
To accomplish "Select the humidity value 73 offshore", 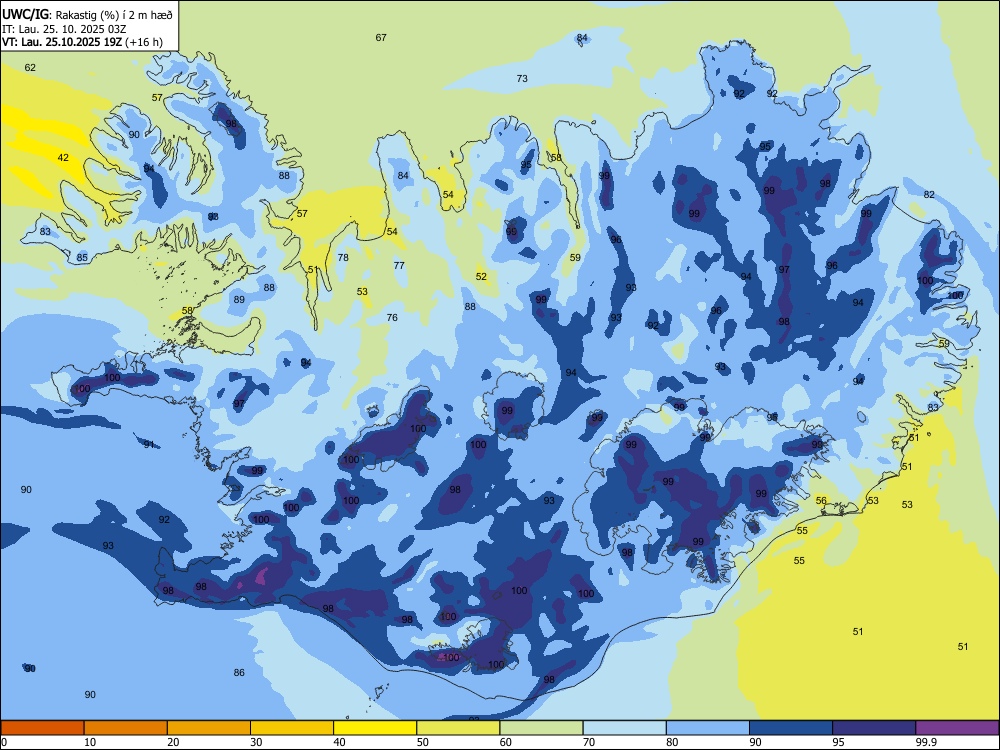I will tap(522, 78).
